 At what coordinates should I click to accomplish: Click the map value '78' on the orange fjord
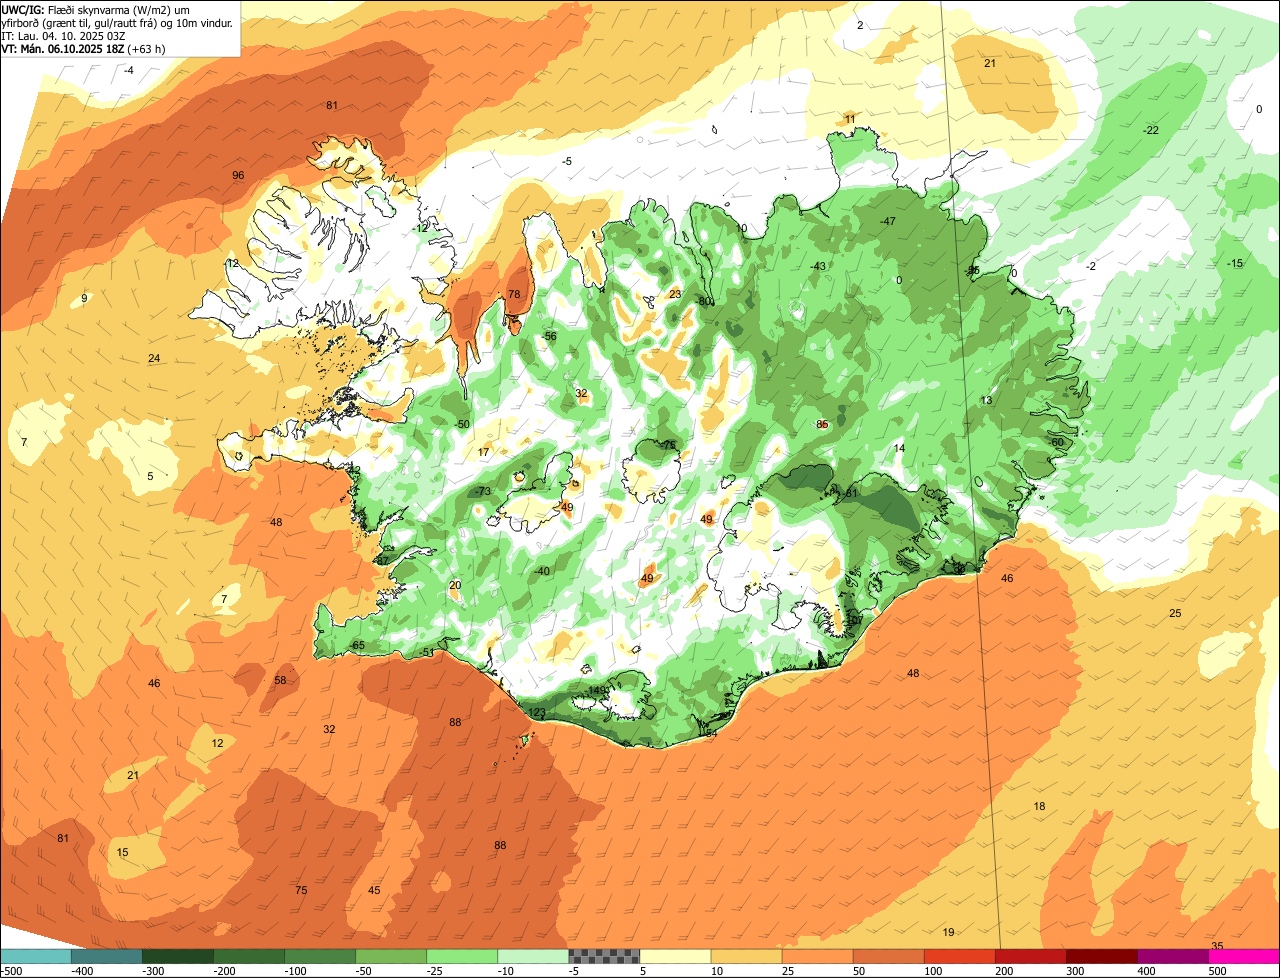click(514, 294)
